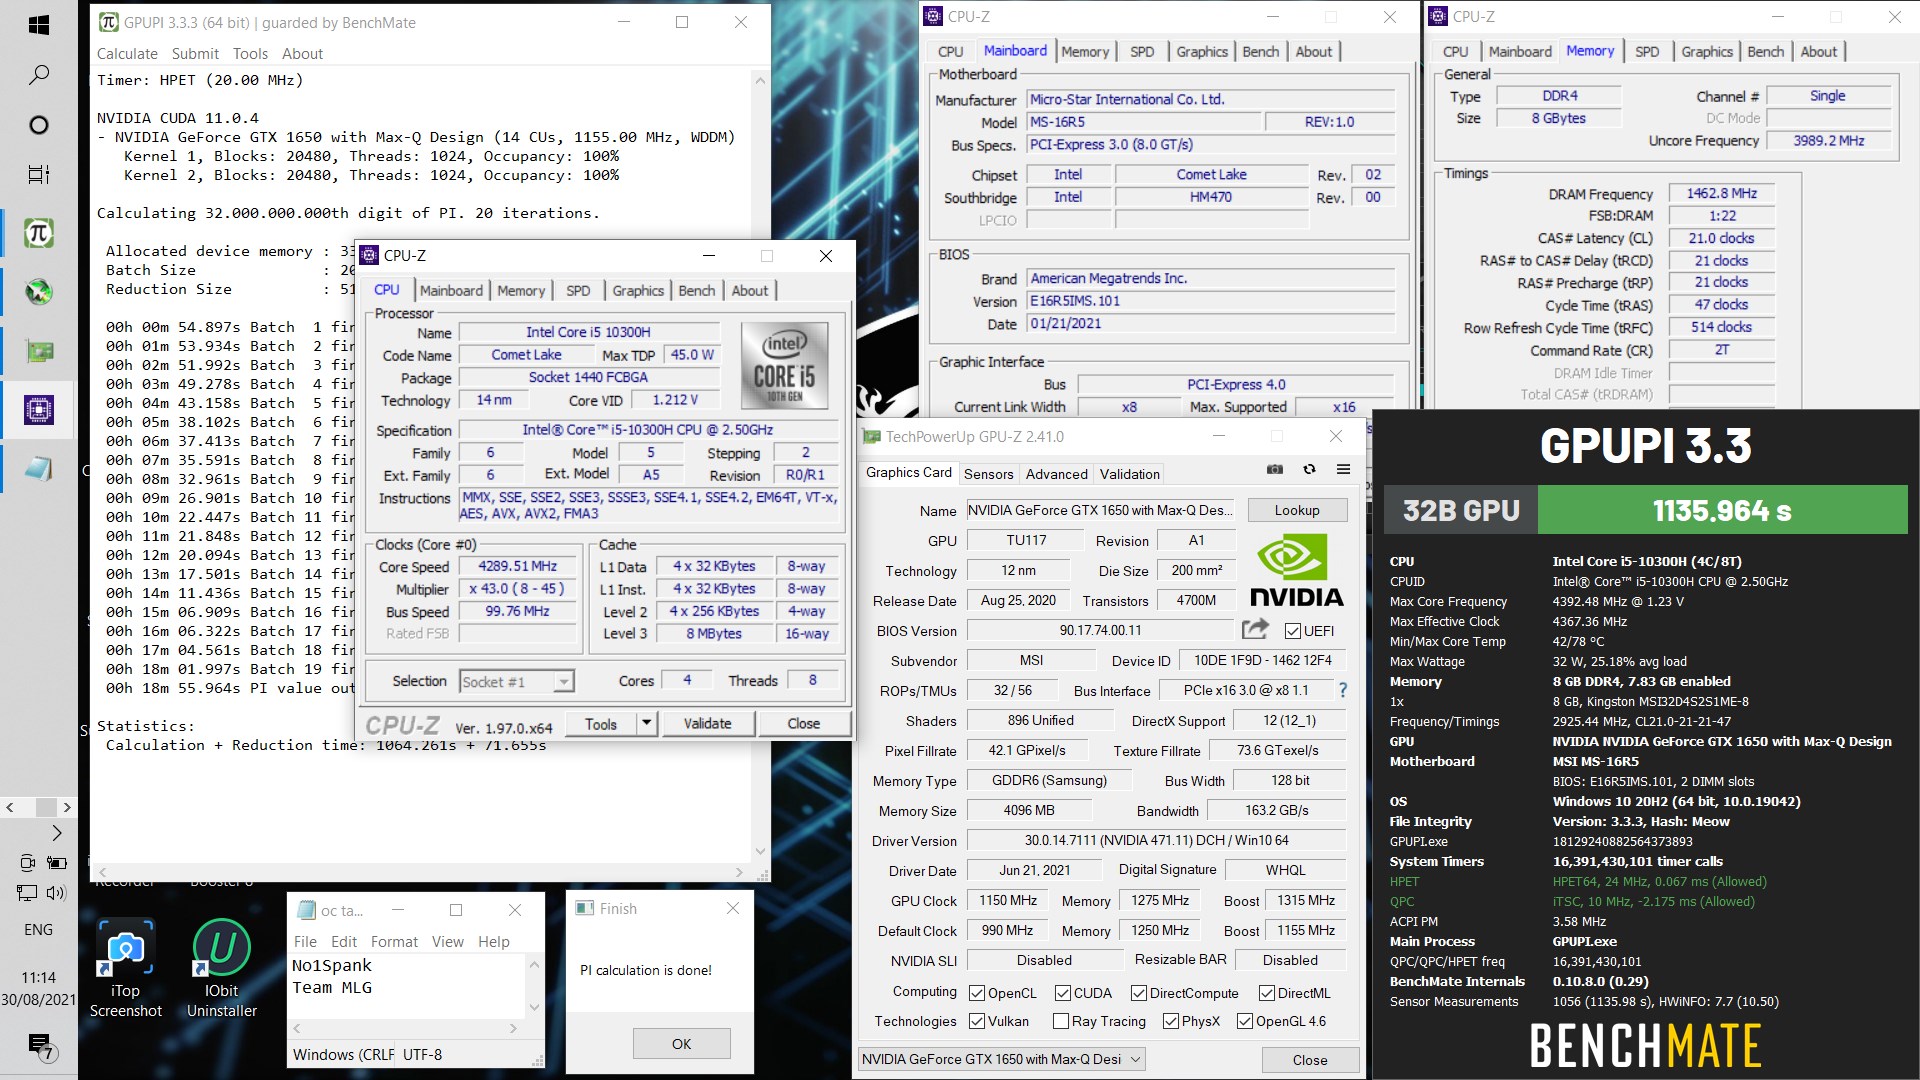The image size is (1920, 1080).
Task: Click the network tray icon
Action: (27, 893)
